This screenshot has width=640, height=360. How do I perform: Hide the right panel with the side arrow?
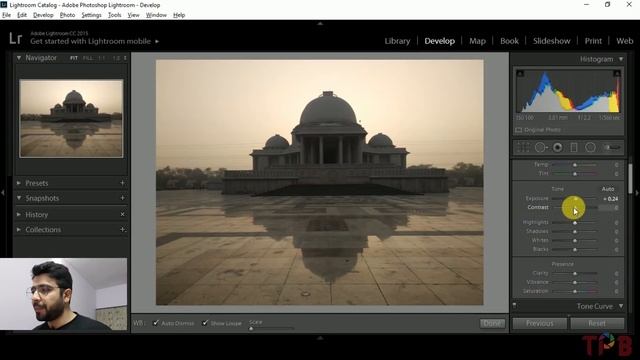pos(637,192)
